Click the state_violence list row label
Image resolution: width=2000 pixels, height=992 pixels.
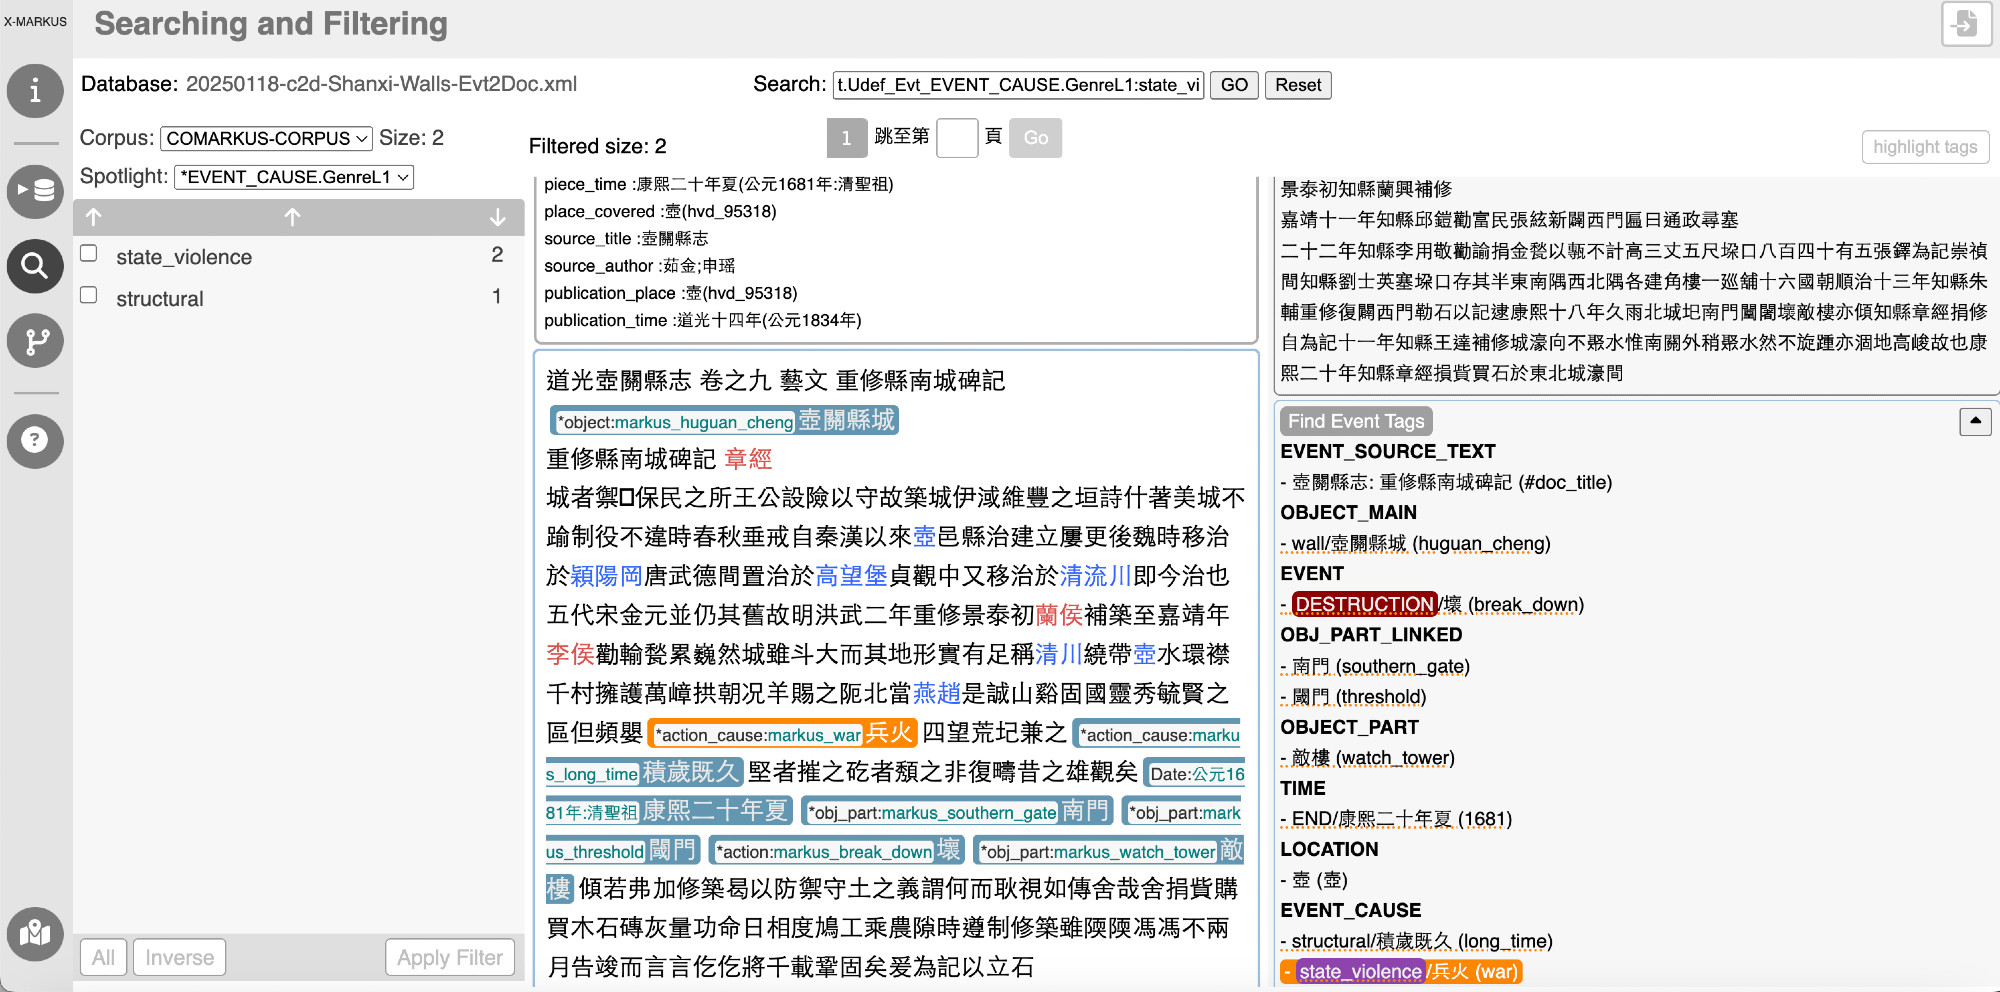tap(184, 257)
